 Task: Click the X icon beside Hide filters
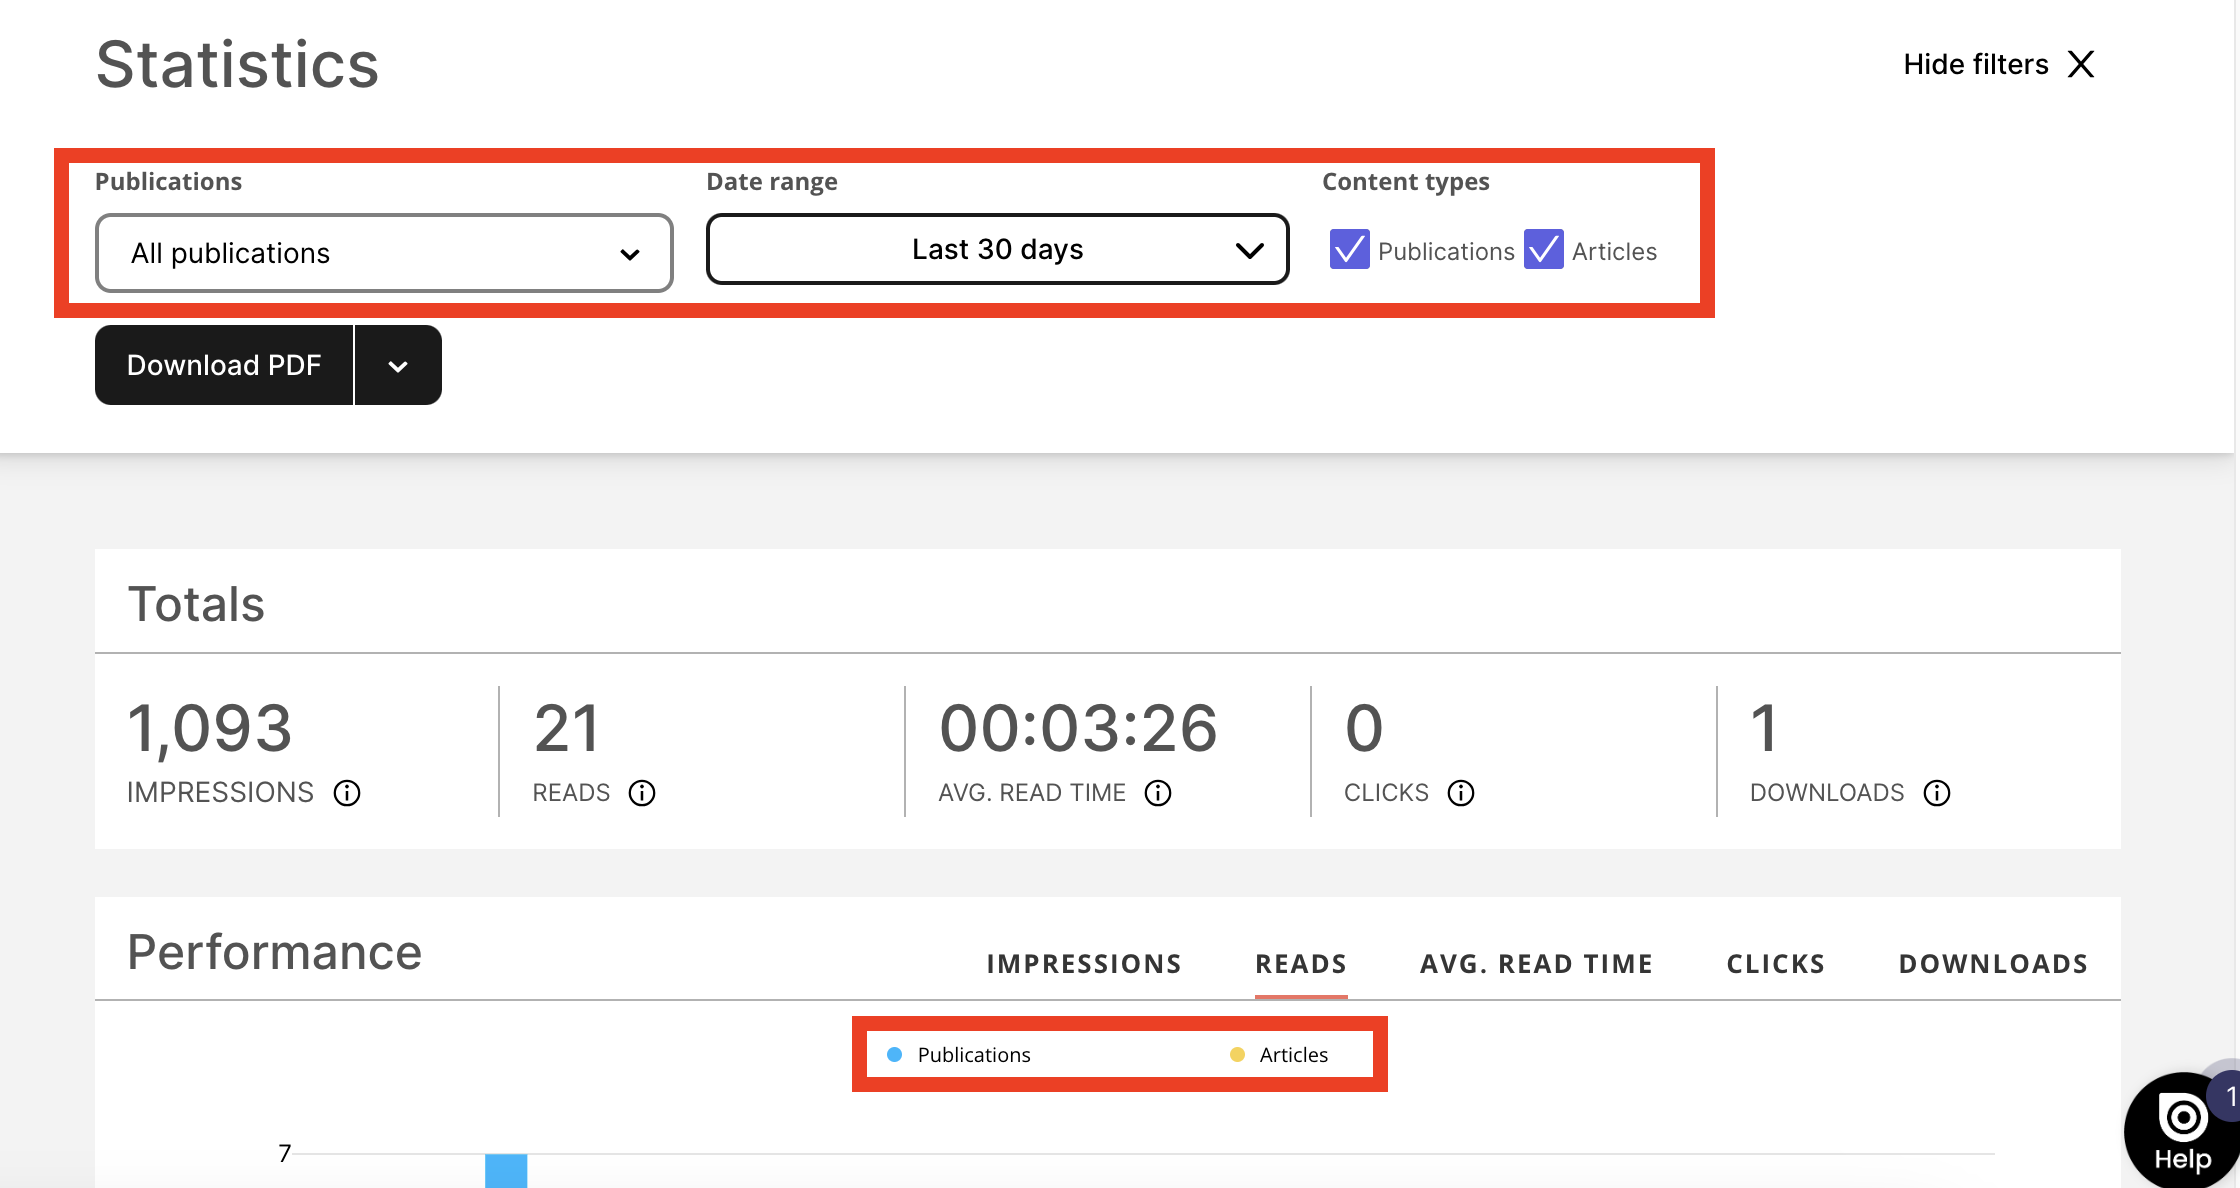click(2082, 64)
